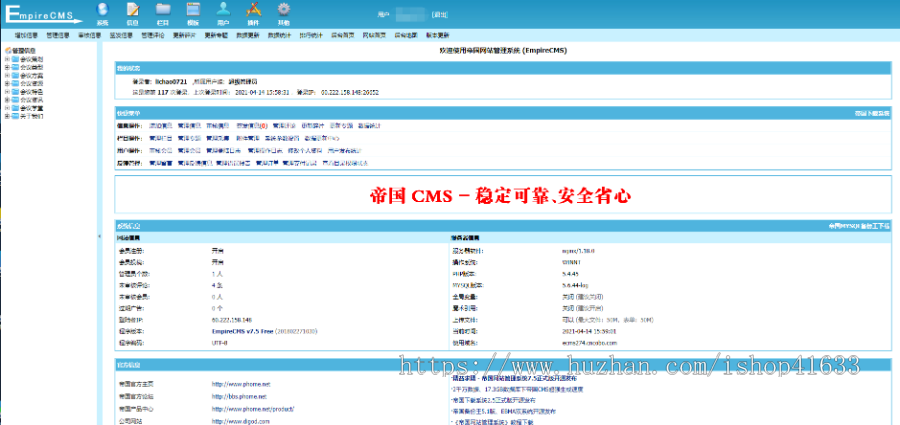The height and width of the screenshot is (425, 900).
Task: Select 签发信息 in the submenu bar
Action: tap(121, 35)
